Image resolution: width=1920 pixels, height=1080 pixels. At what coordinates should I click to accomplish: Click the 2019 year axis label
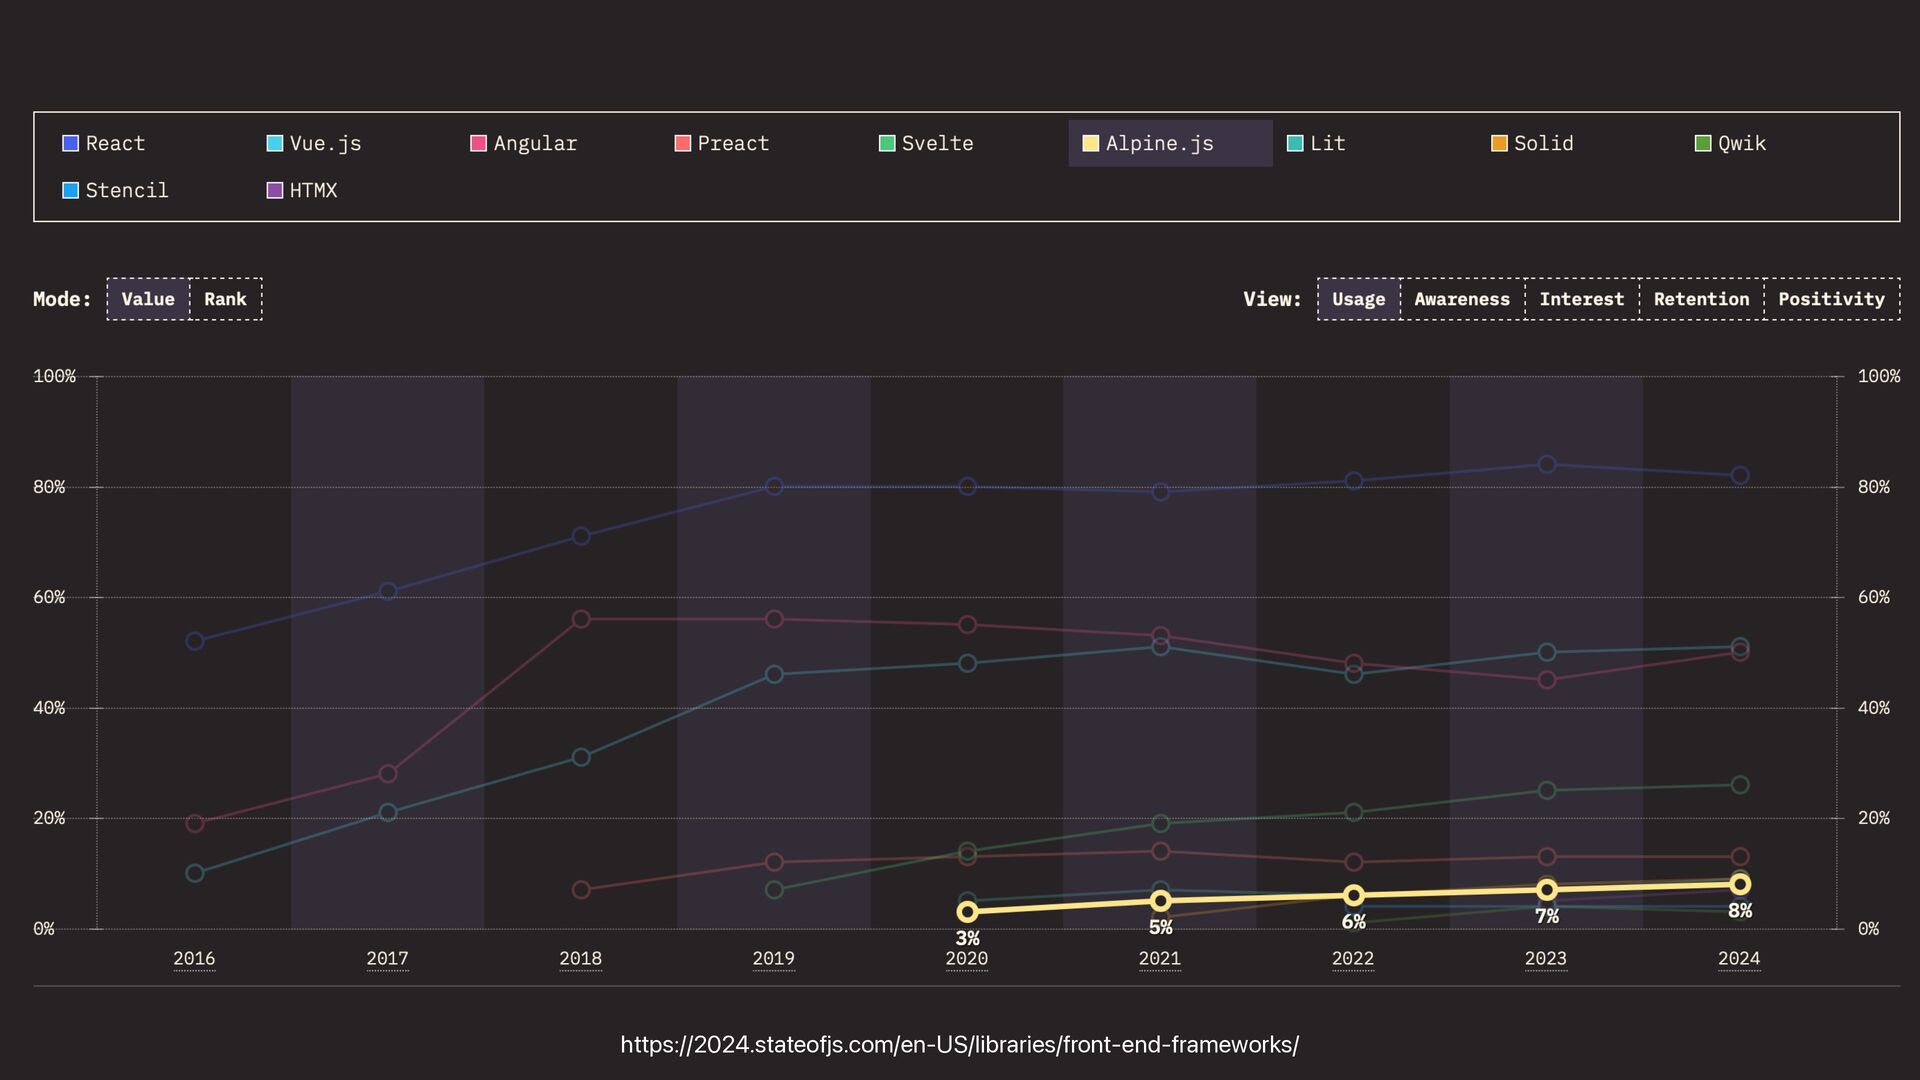pyautogui.click(x=773, y=958)
